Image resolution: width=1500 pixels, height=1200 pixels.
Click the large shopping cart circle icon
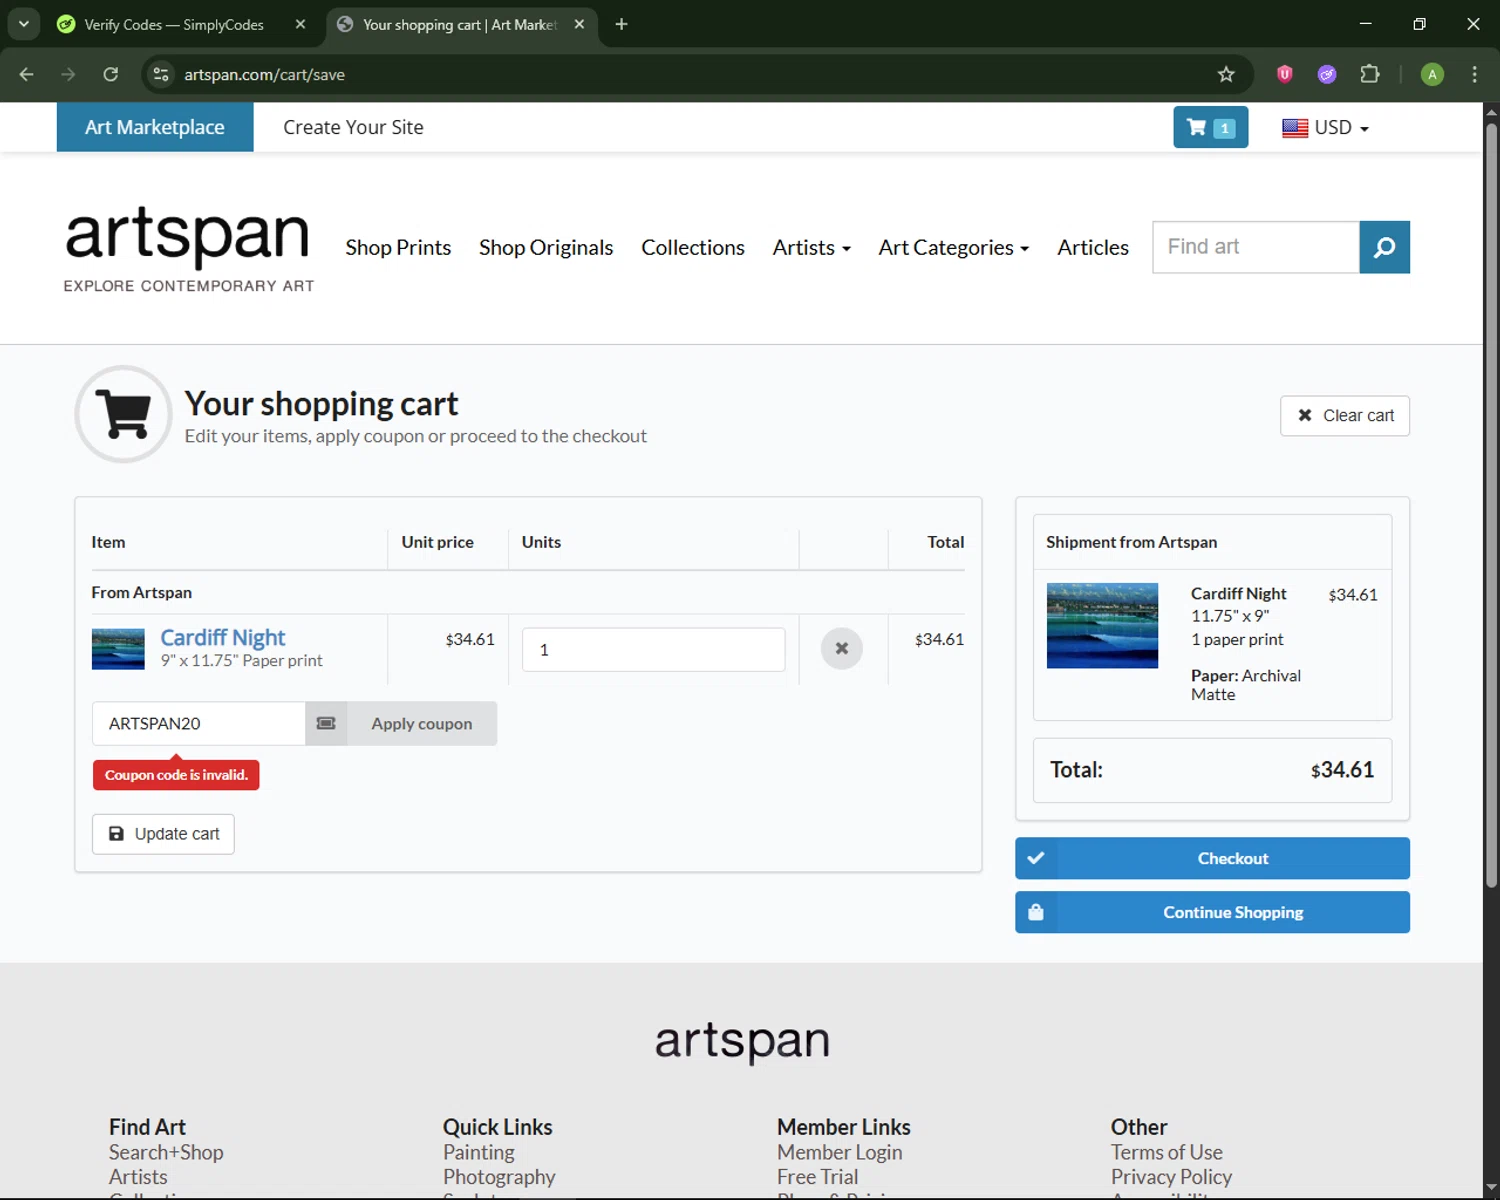(x=124, y=414)
